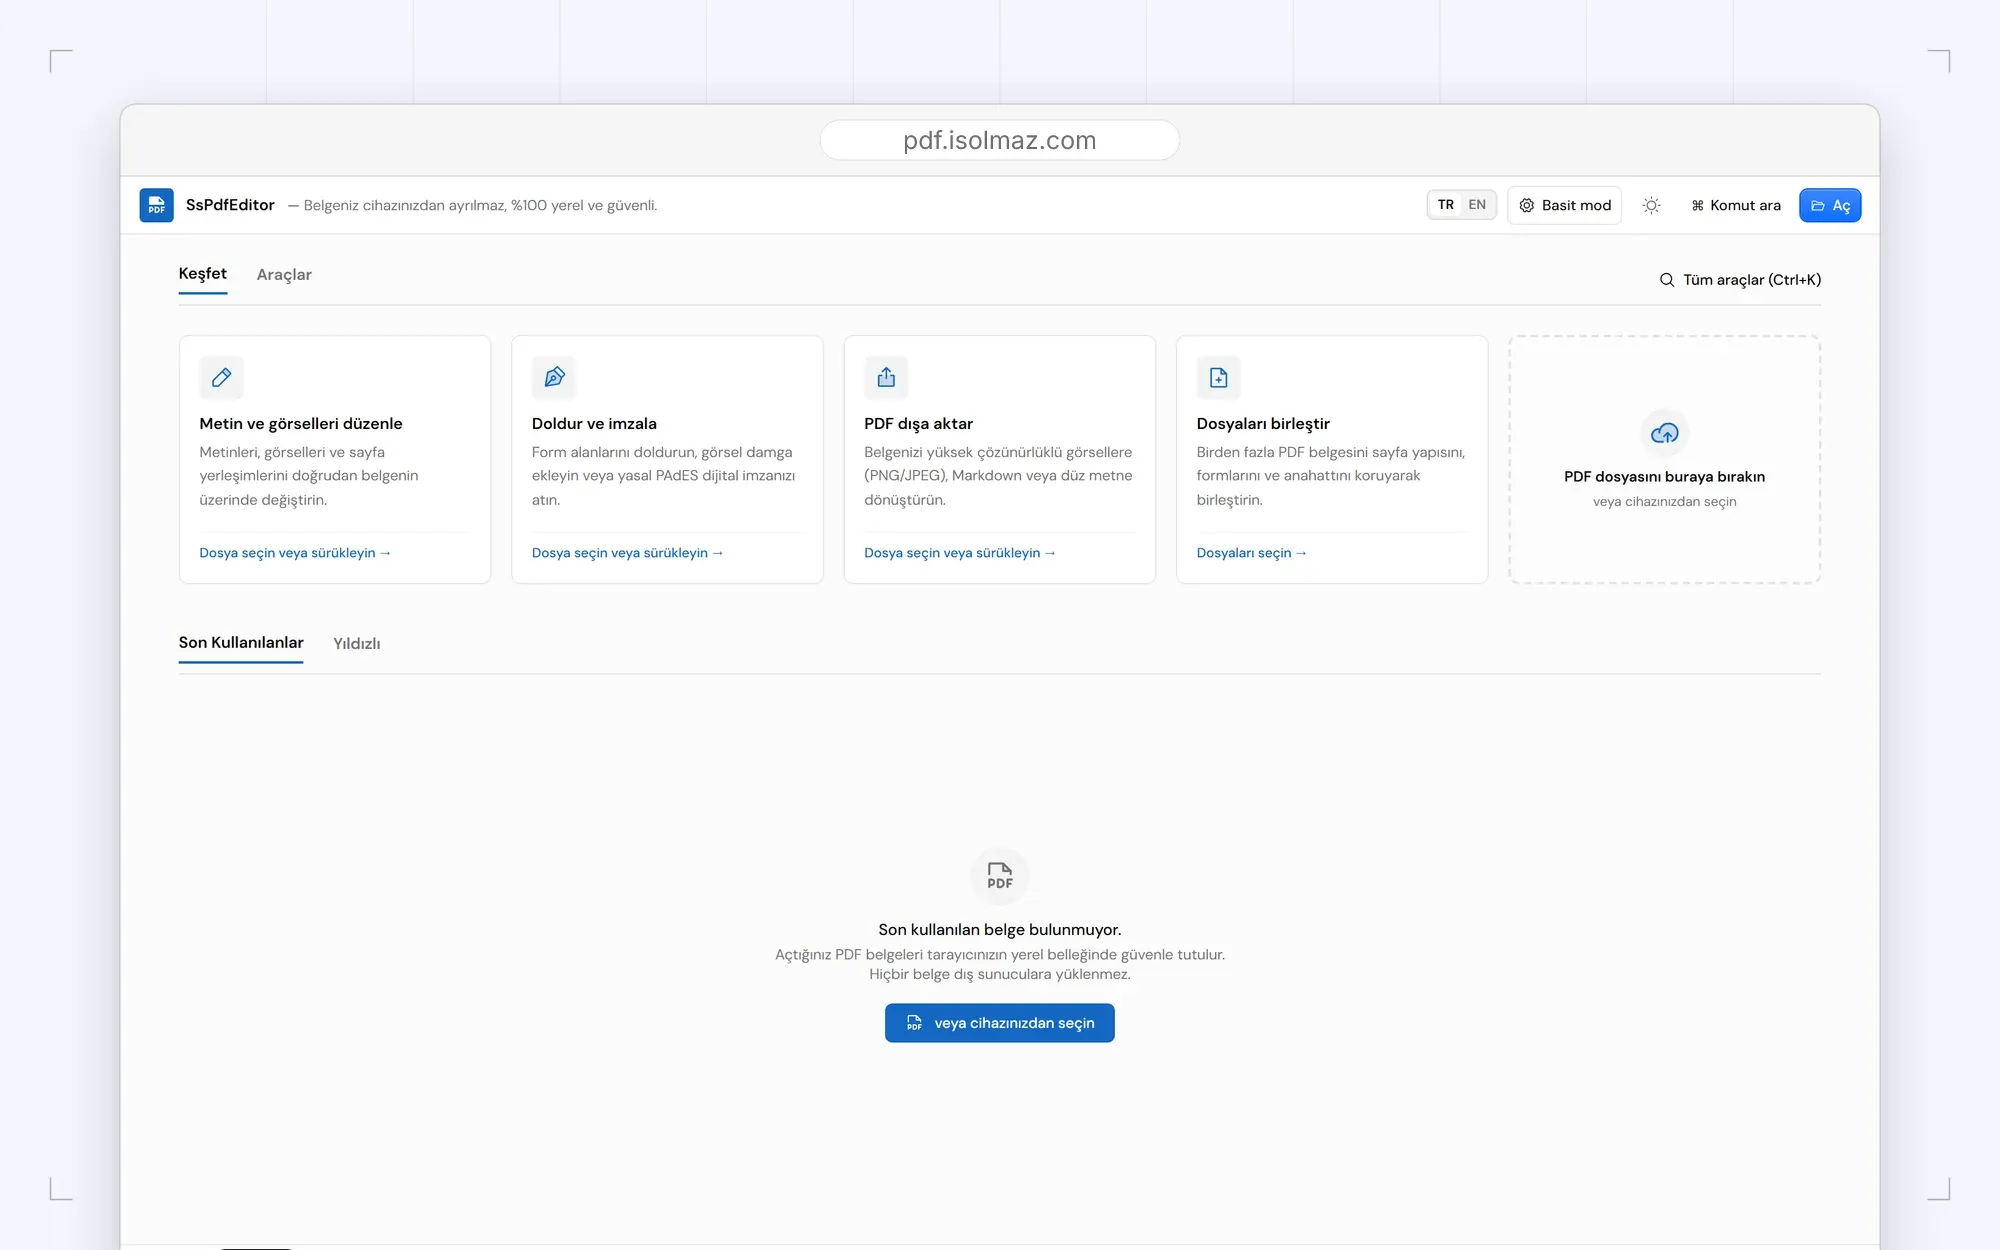Toggle the light/dark theme sun icon
This screenshot has width=2000, height=1250.
click(1651, 205)
